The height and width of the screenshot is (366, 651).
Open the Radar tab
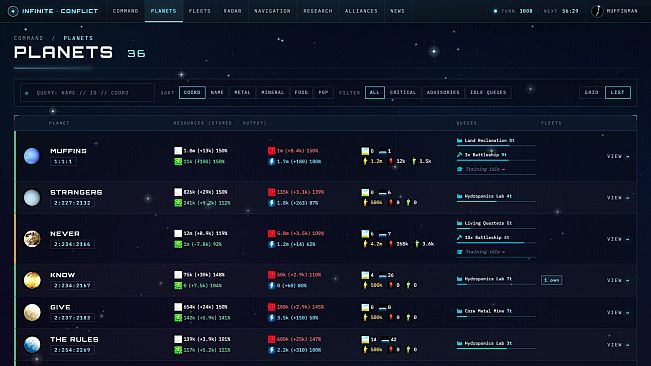(x=232, y=11)
